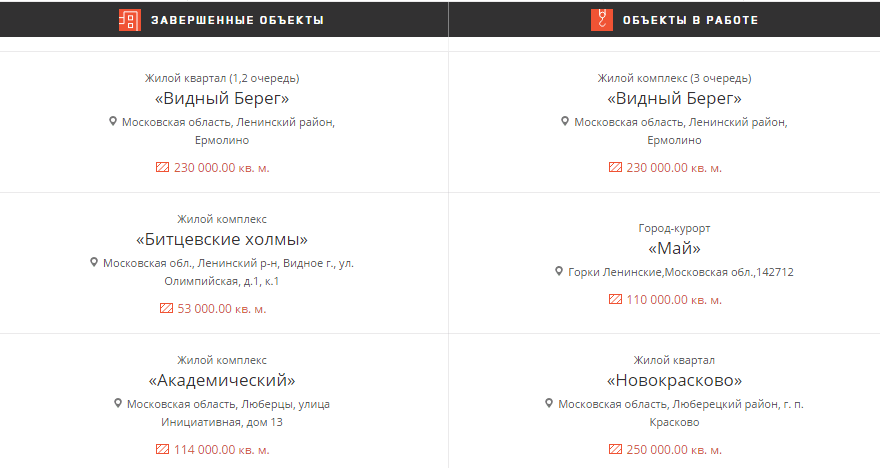The image size is (880, 468).
Task: Click the crane hook icon beside Объекты в работе
Action: click(x=602, y=20)
